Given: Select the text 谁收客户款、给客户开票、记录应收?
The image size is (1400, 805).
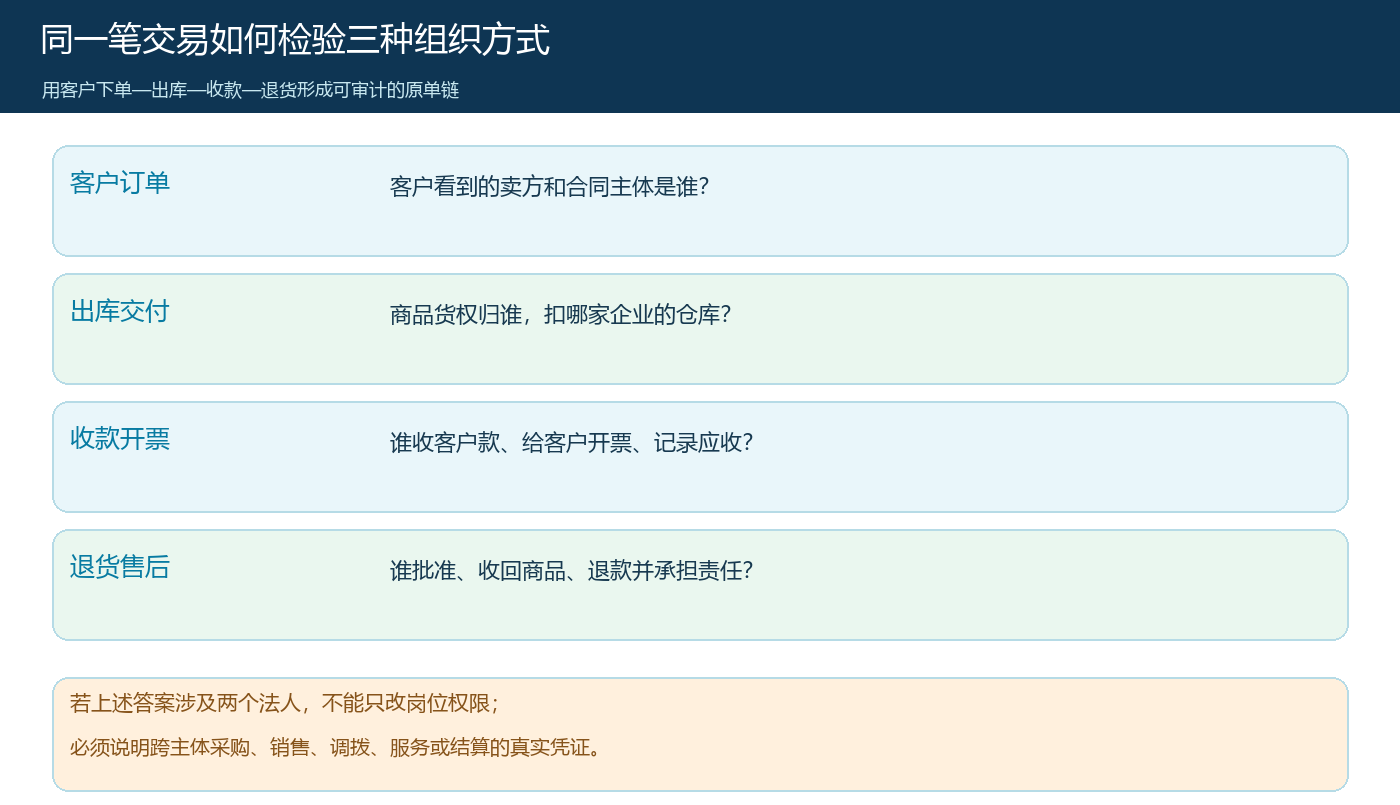Looking at the screenshot, I should tap(571, 443).
